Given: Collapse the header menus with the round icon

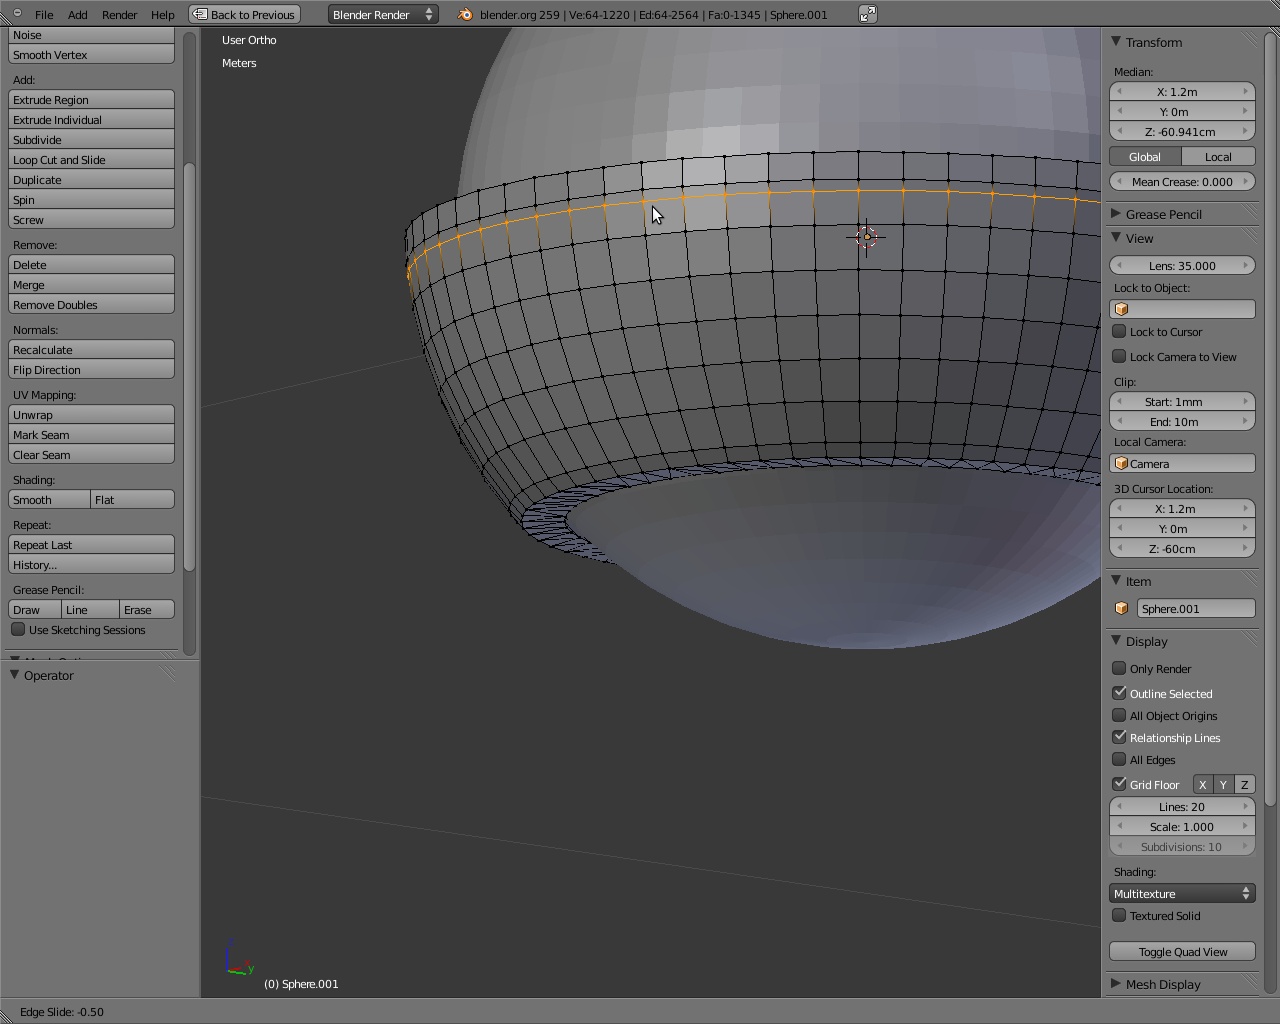Looking at the screenshot, I should 17,14.
